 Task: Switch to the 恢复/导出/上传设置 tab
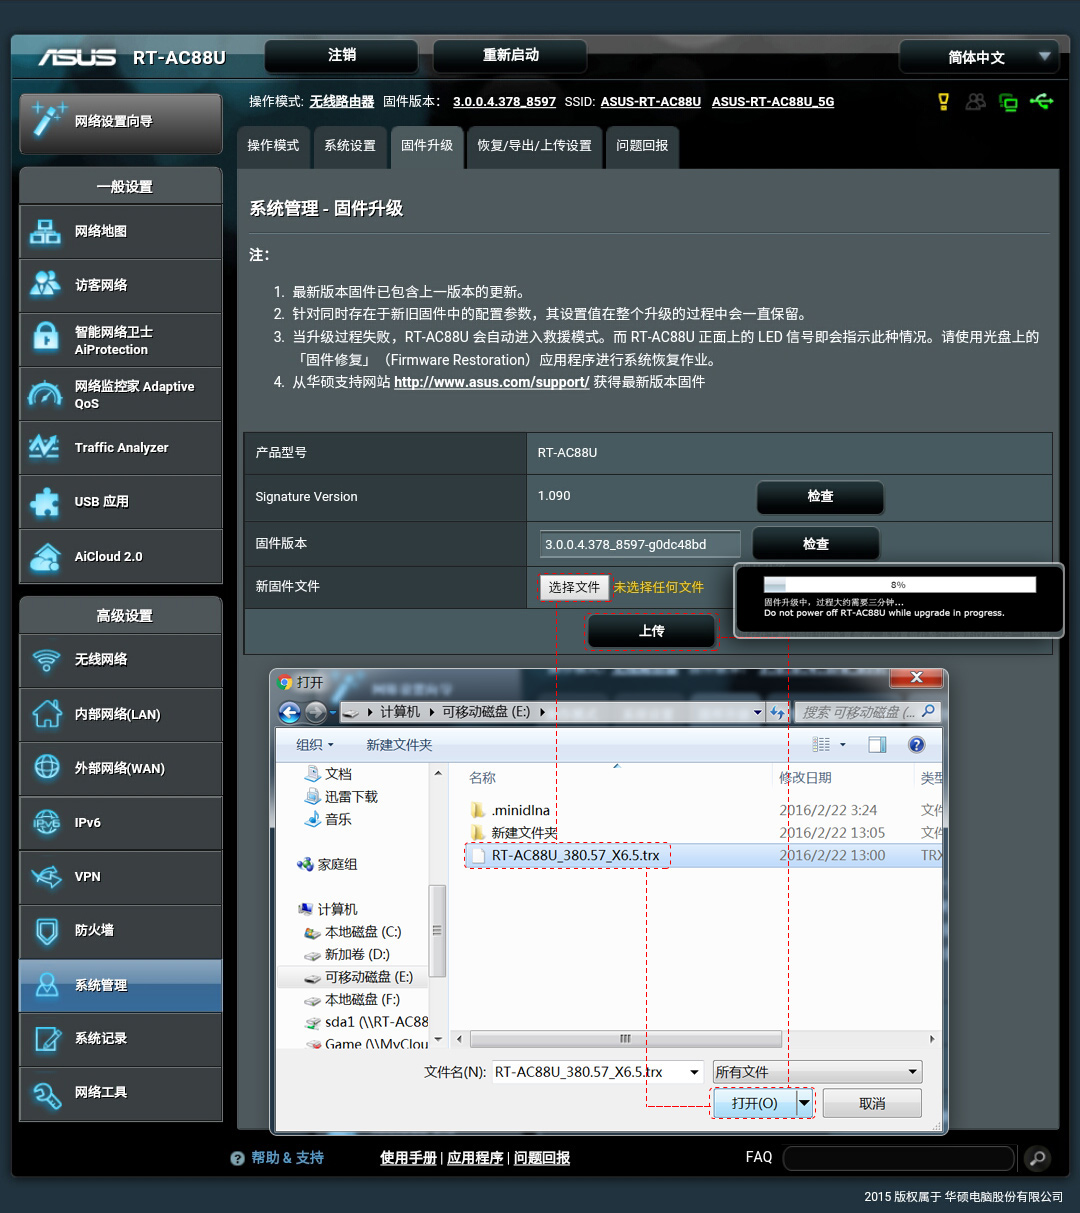pyautogui.click(x=534, y=146)
